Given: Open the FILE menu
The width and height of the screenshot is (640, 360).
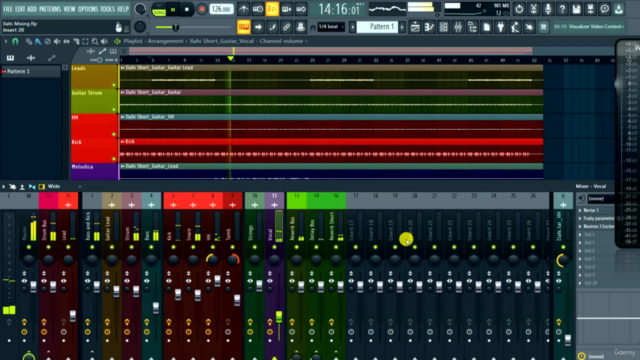Looking at the screenshot, I should click(x=7, y=9).
